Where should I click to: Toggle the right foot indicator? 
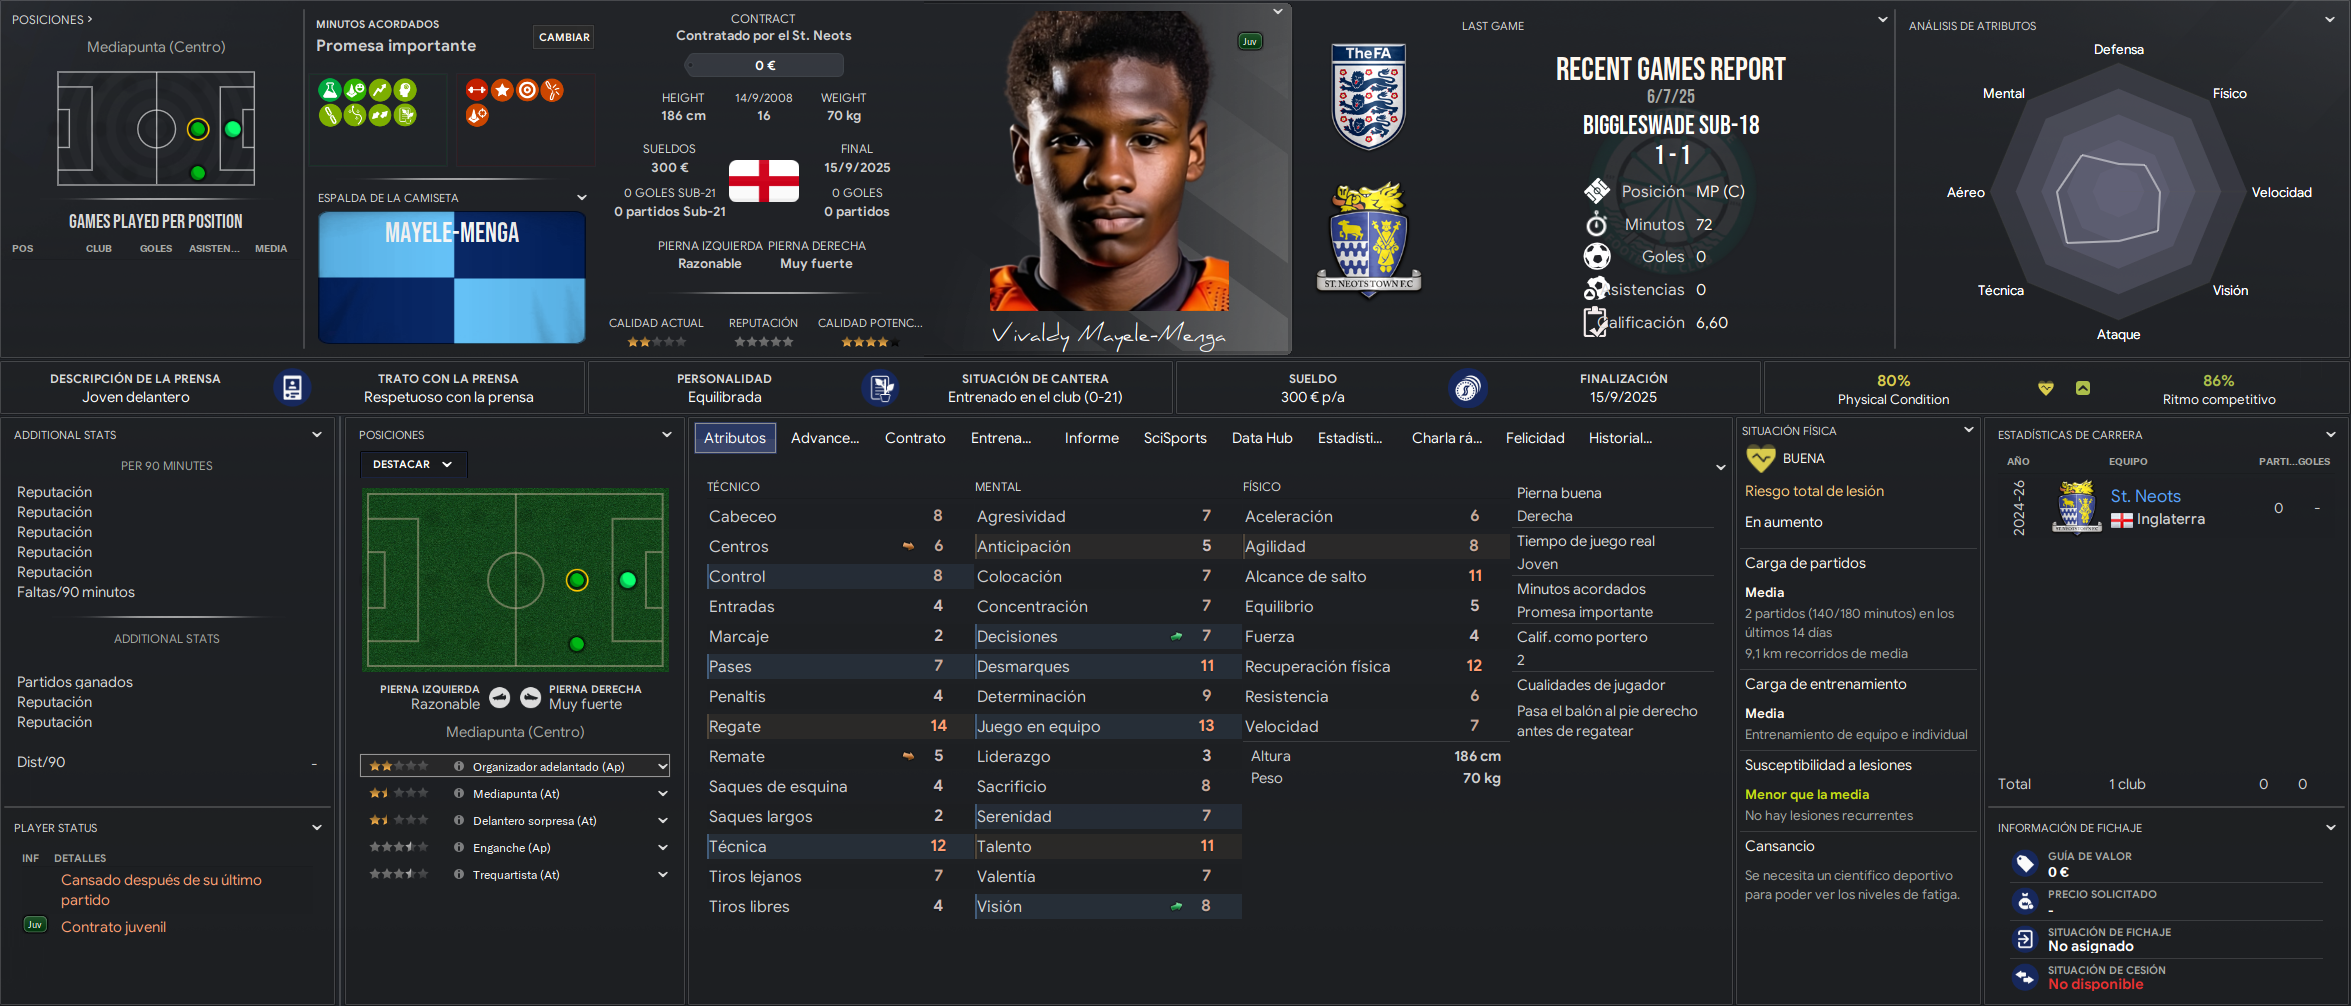pyautogui.click(x=531, y=697)
